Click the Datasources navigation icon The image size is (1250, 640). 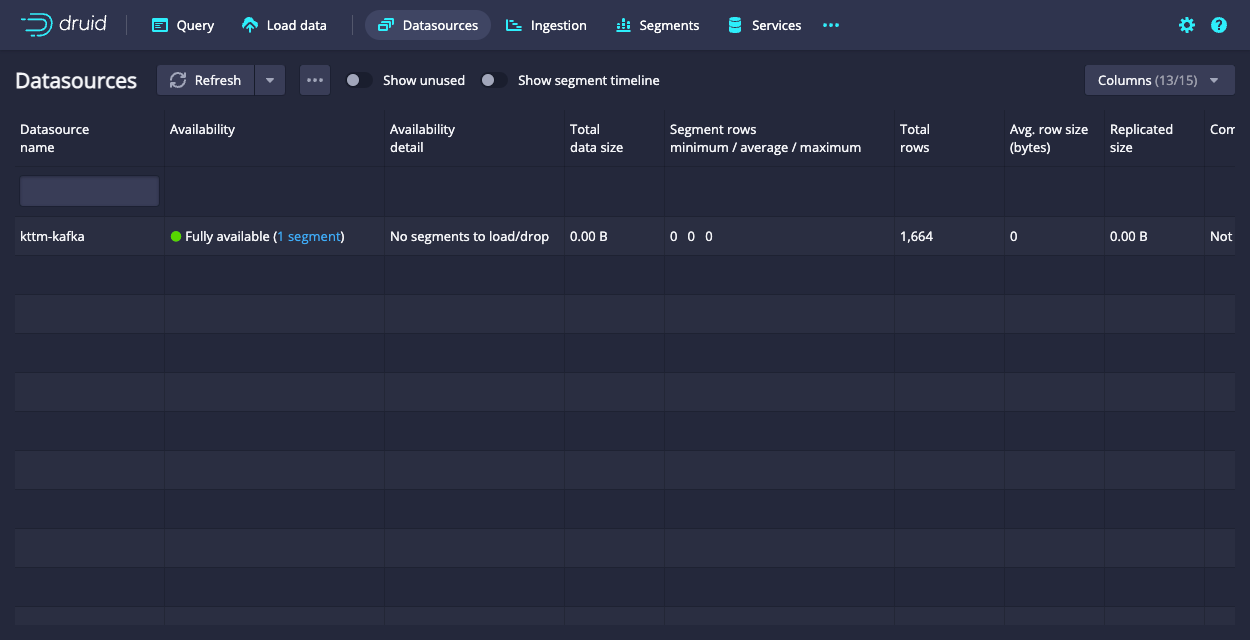click(x=388, y=24)
